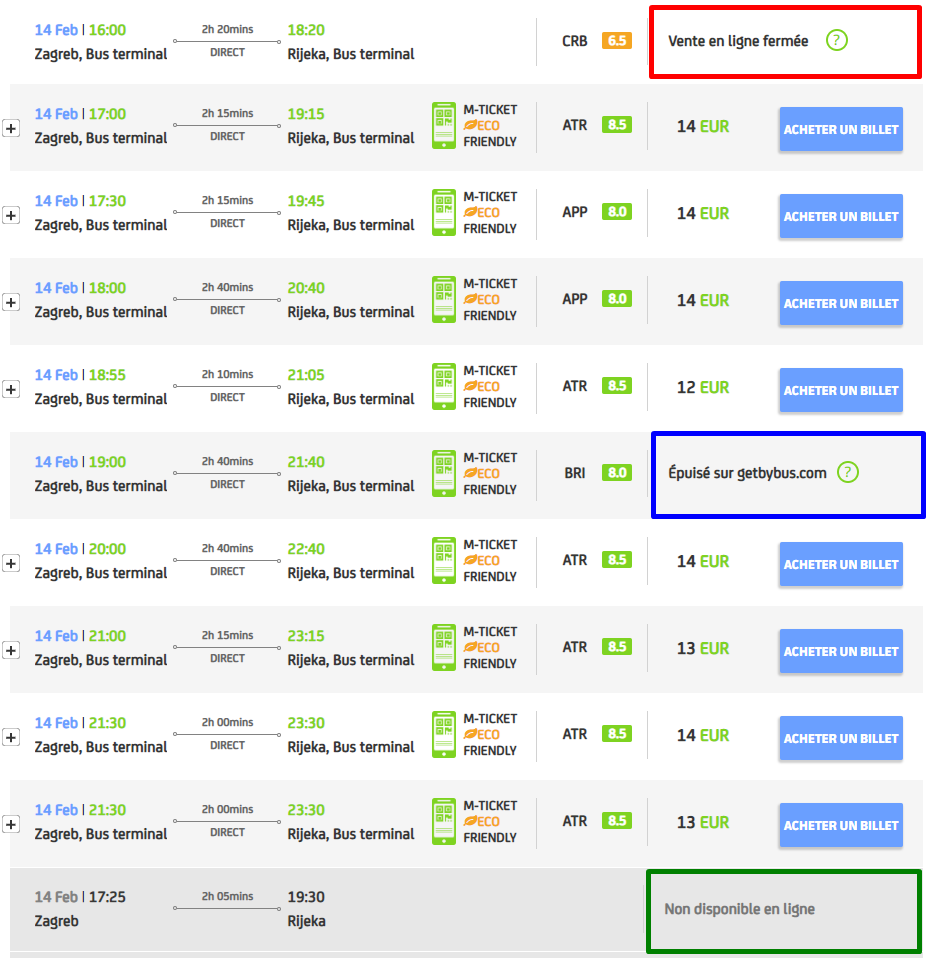Click 8.0 rating badge for 17:30 APP bus
Screen dimensions: 926x958
coord(616,211)
